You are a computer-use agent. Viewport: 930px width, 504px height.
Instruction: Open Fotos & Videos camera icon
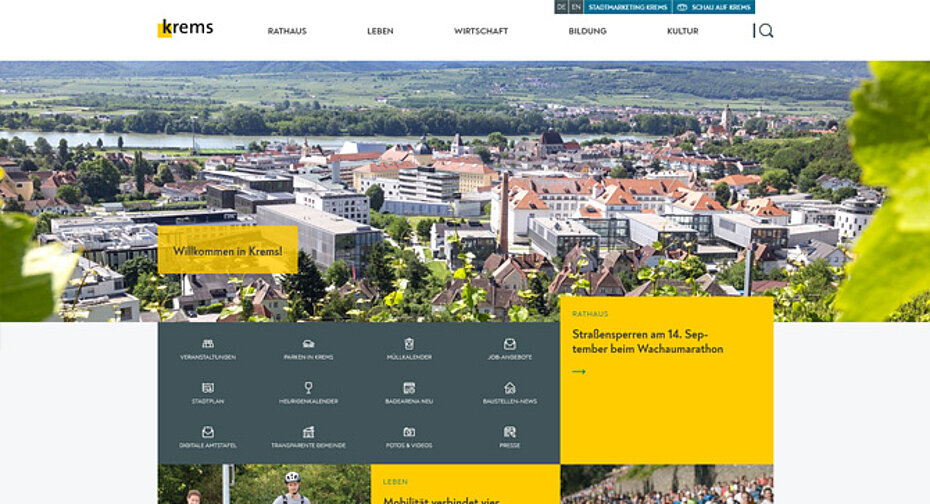409,432
